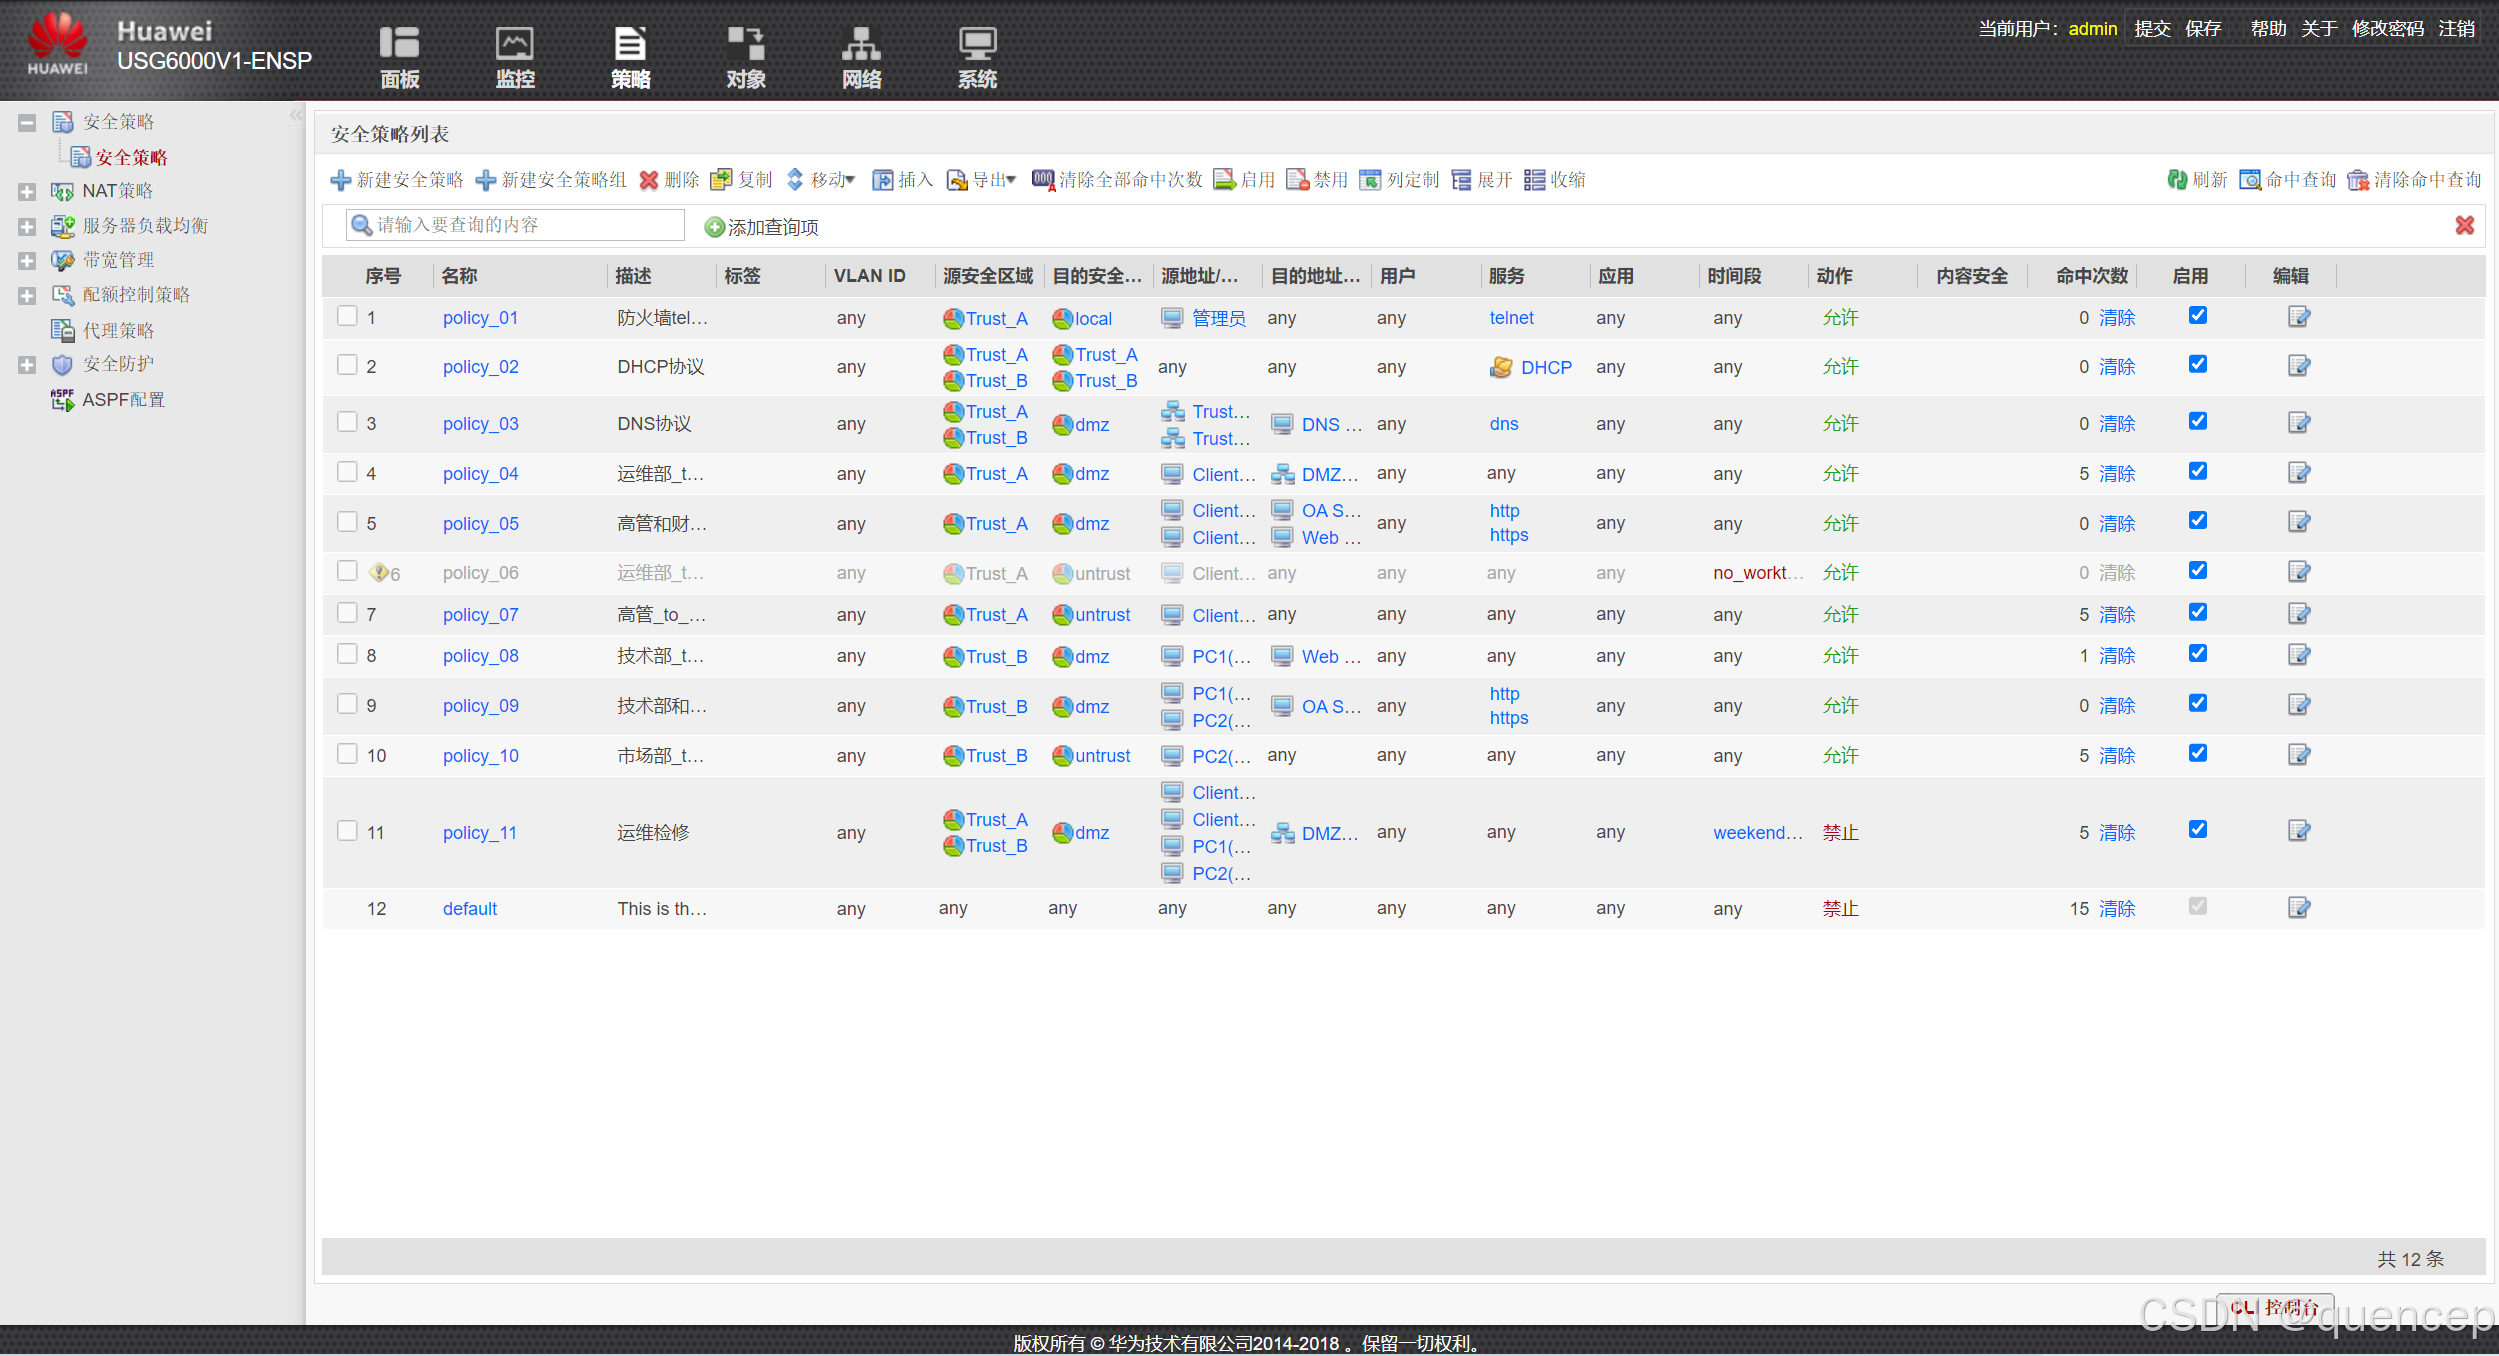Select the checkbox for policy_01 row
Image resolution: width=2499 pixels, height=1356 pixels.
(x=347, y=316)
